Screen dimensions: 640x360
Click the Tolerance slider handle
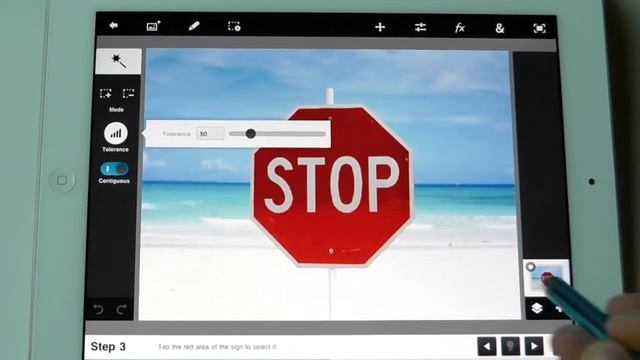[251, 133]
